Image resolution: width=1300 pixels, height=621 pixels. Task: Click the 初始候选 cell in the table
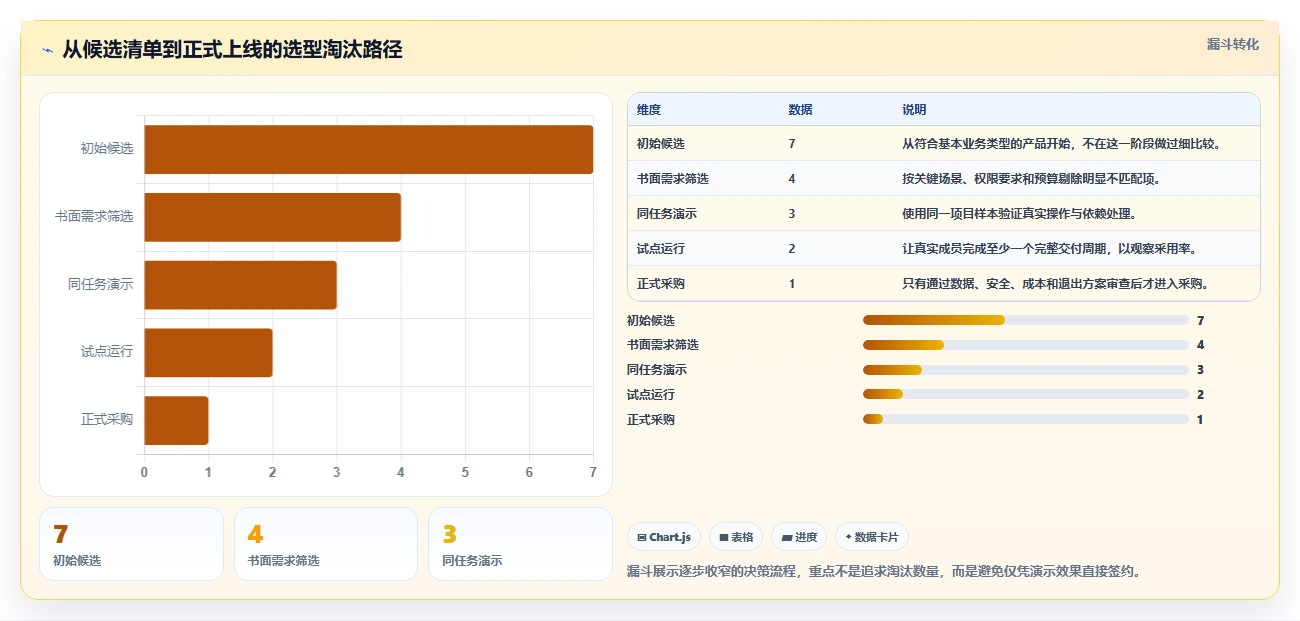pos(661,144)
